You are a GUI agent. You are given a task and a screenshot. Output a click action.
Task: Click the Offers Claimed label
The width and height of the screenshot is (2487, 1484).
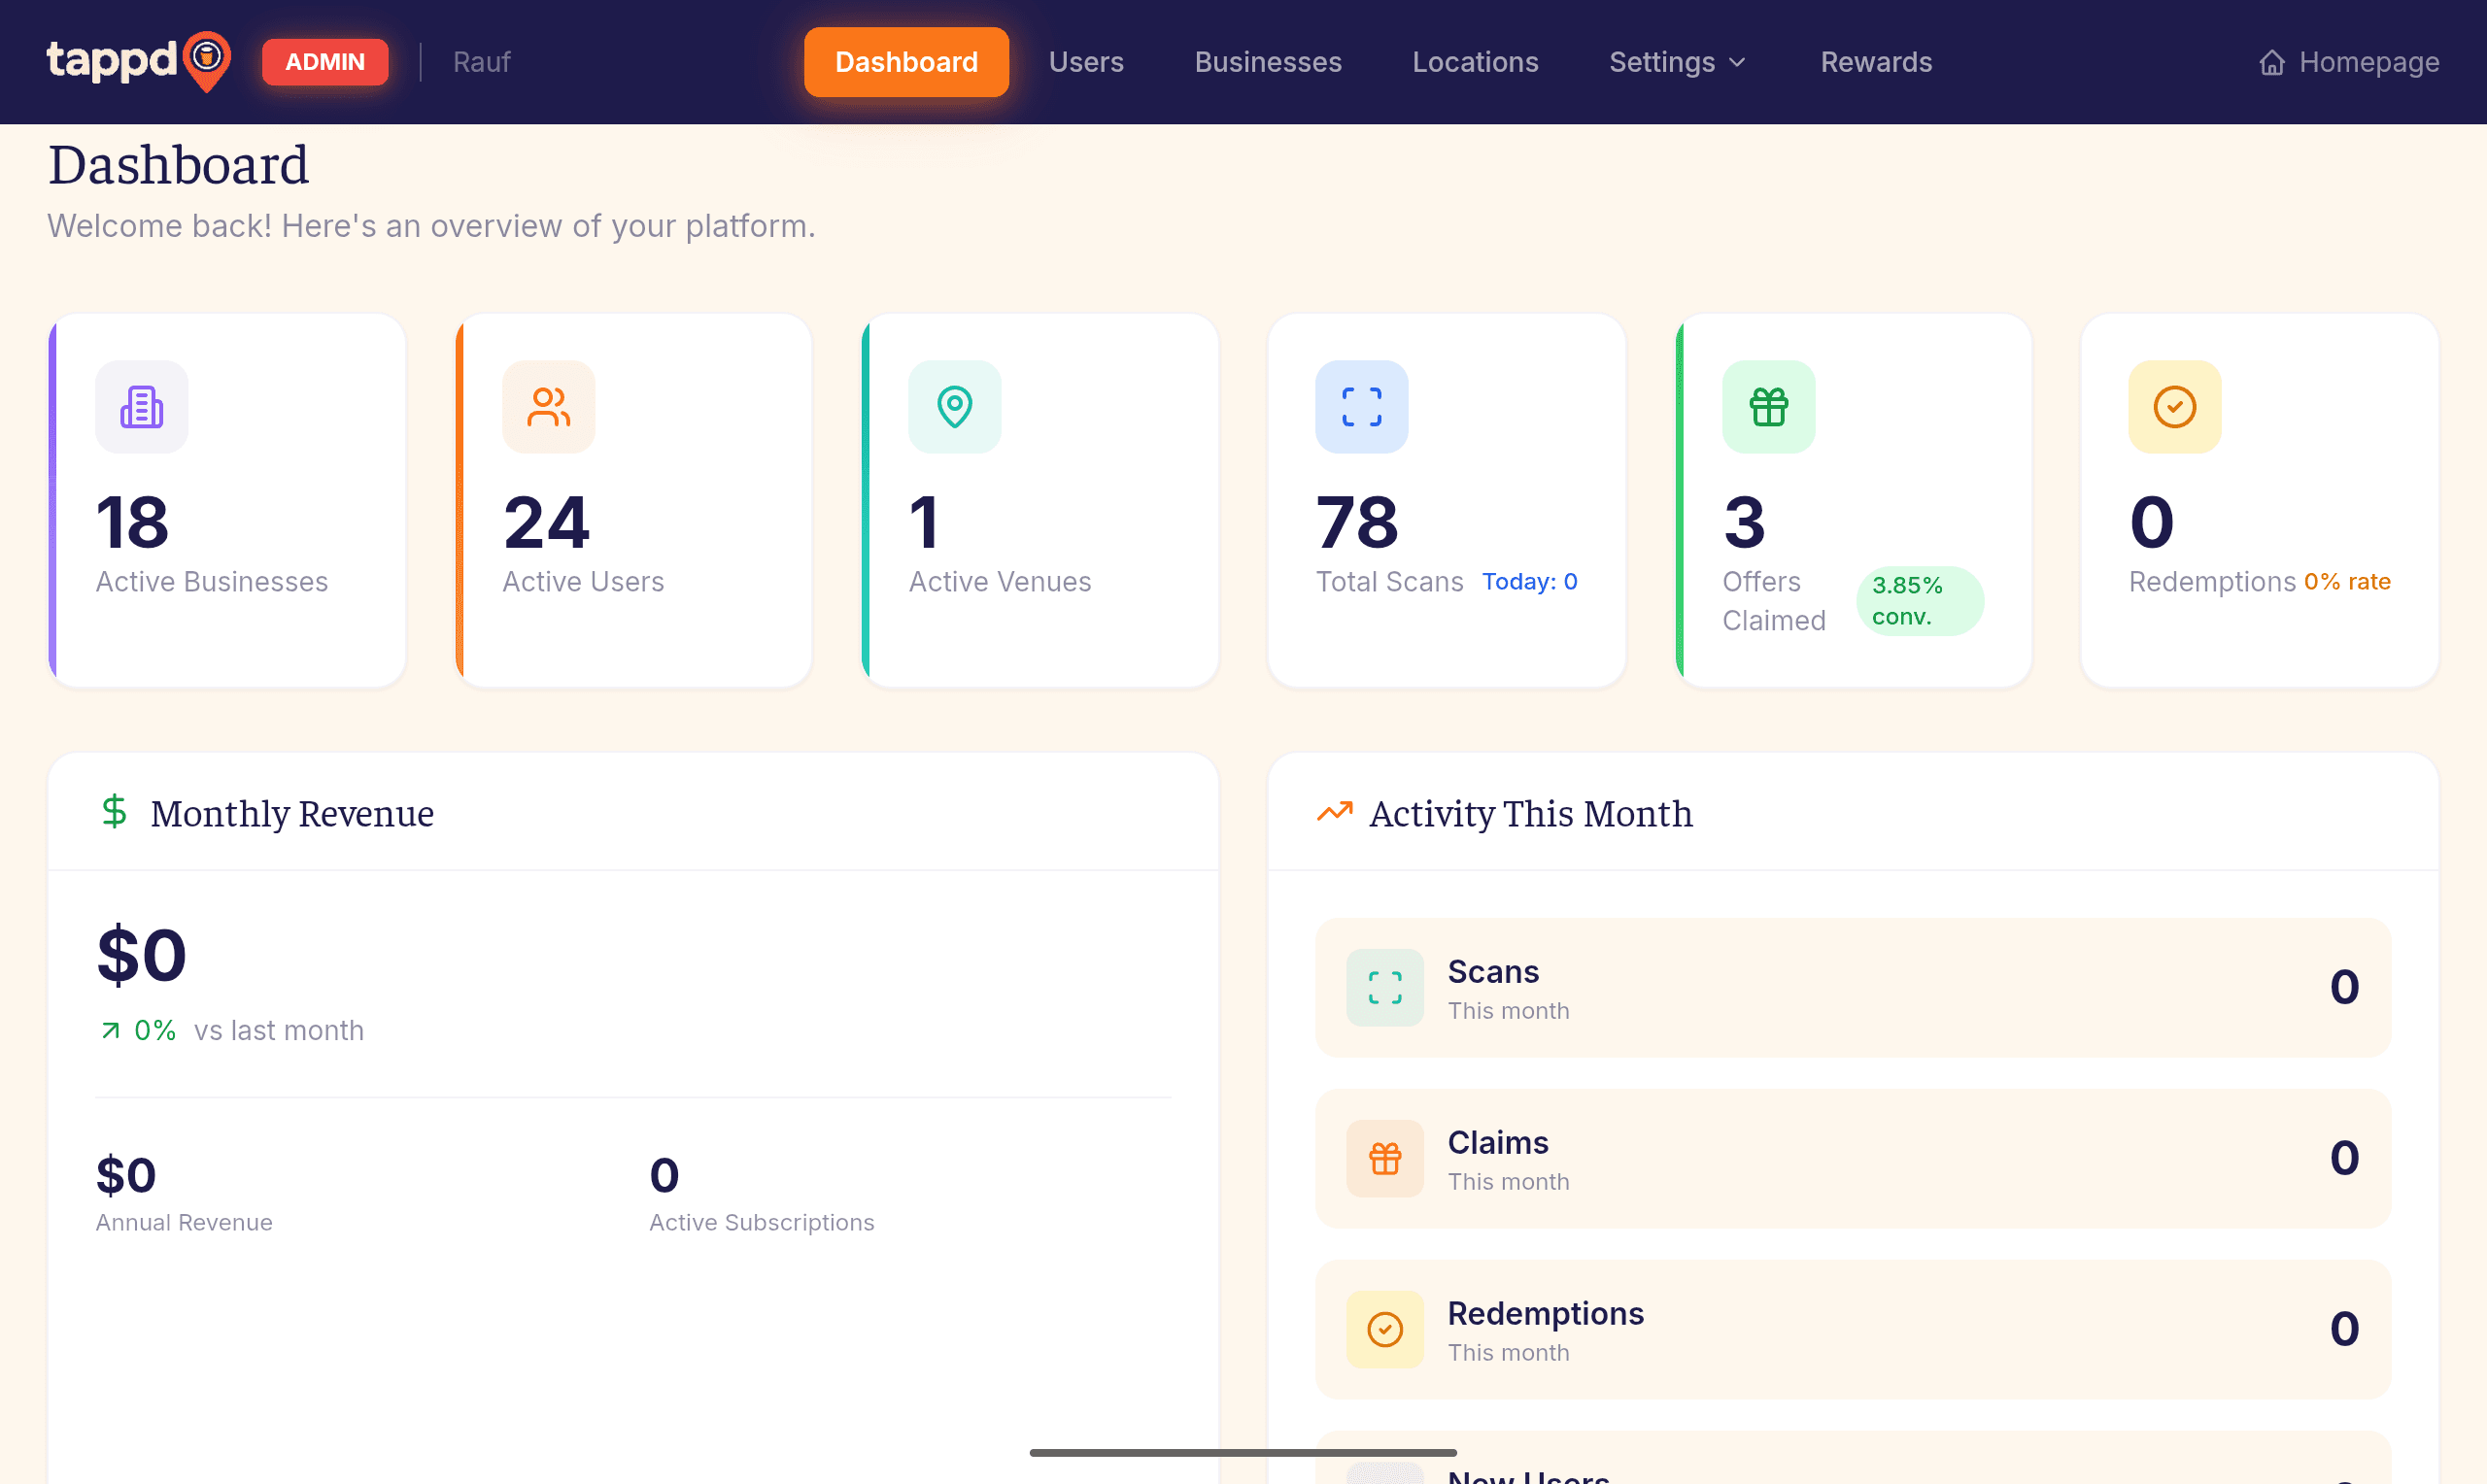point(1774,601)
